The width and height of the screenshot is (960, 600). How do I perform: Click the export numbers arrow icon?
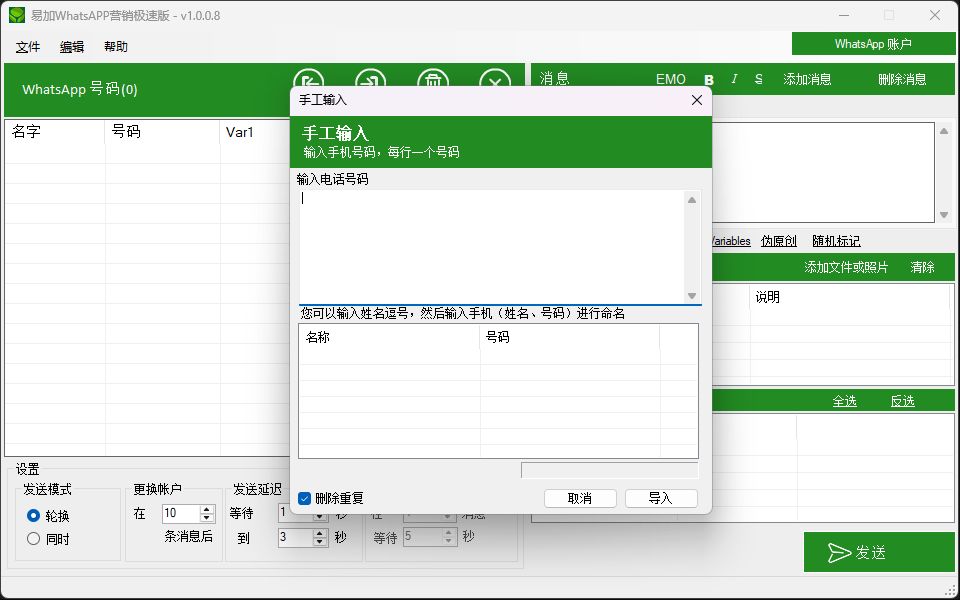tap(370, 80)
